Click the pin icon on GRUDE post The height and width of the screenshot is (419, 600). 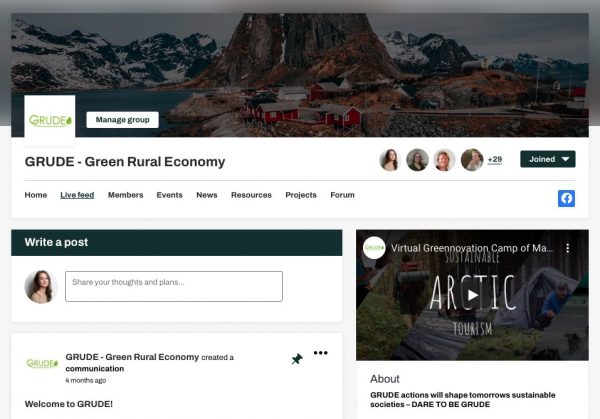click(297, 359)
